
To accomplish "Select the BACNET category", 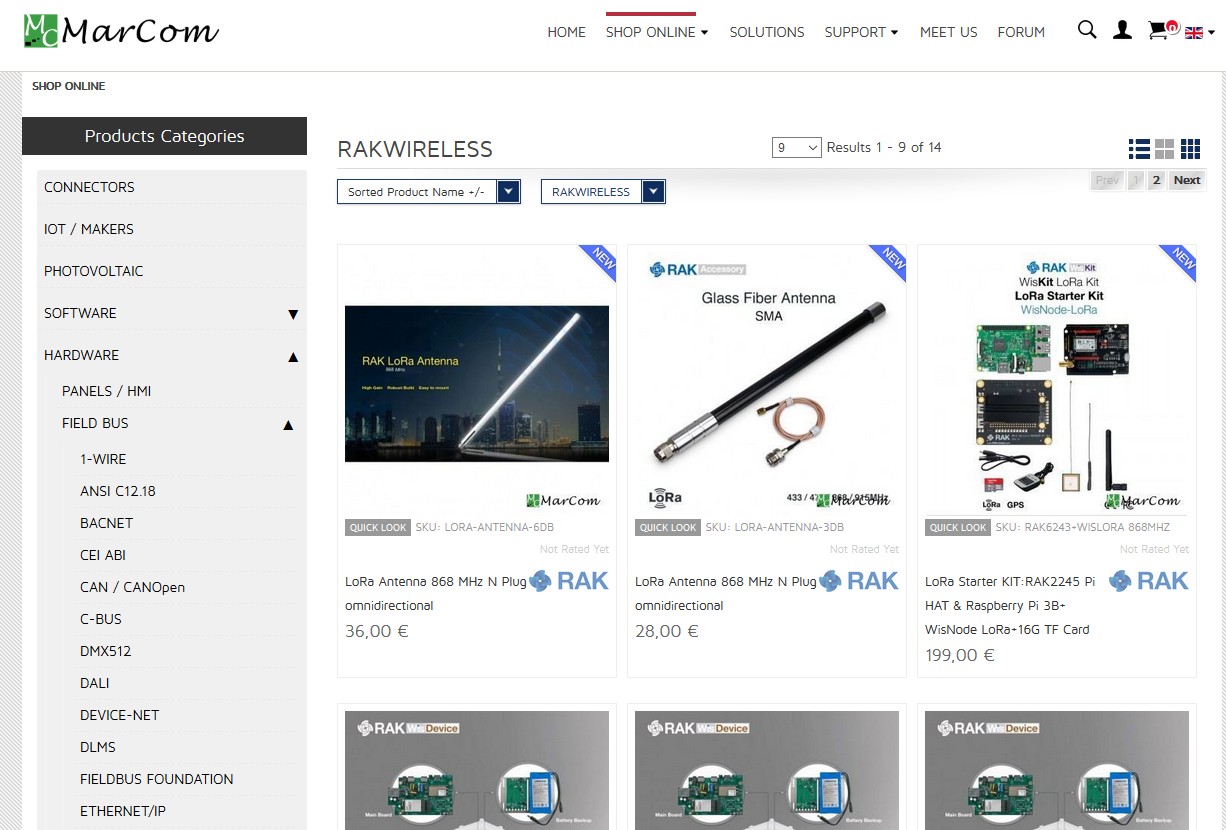I will (x=106, y=523).
